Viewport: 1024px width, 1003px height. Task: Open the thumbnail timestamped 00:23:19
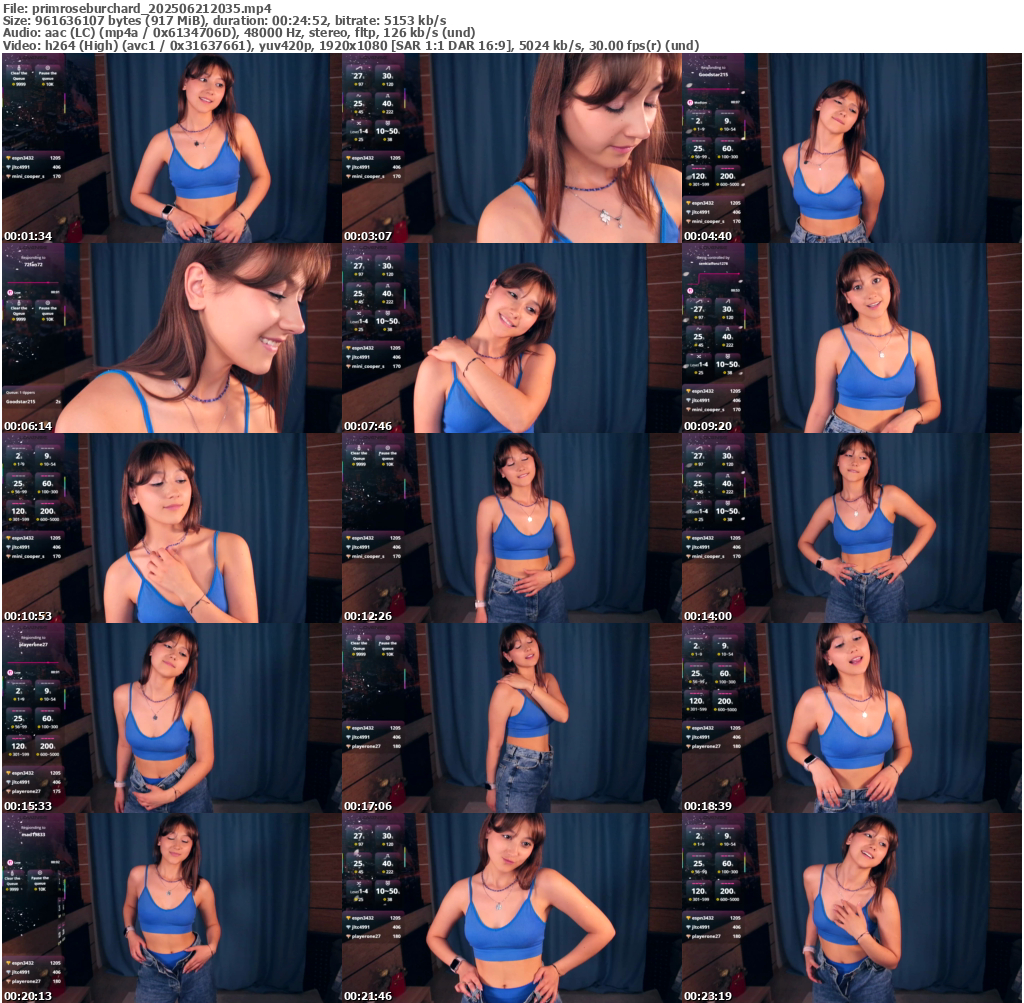click(x=852, y=908)
